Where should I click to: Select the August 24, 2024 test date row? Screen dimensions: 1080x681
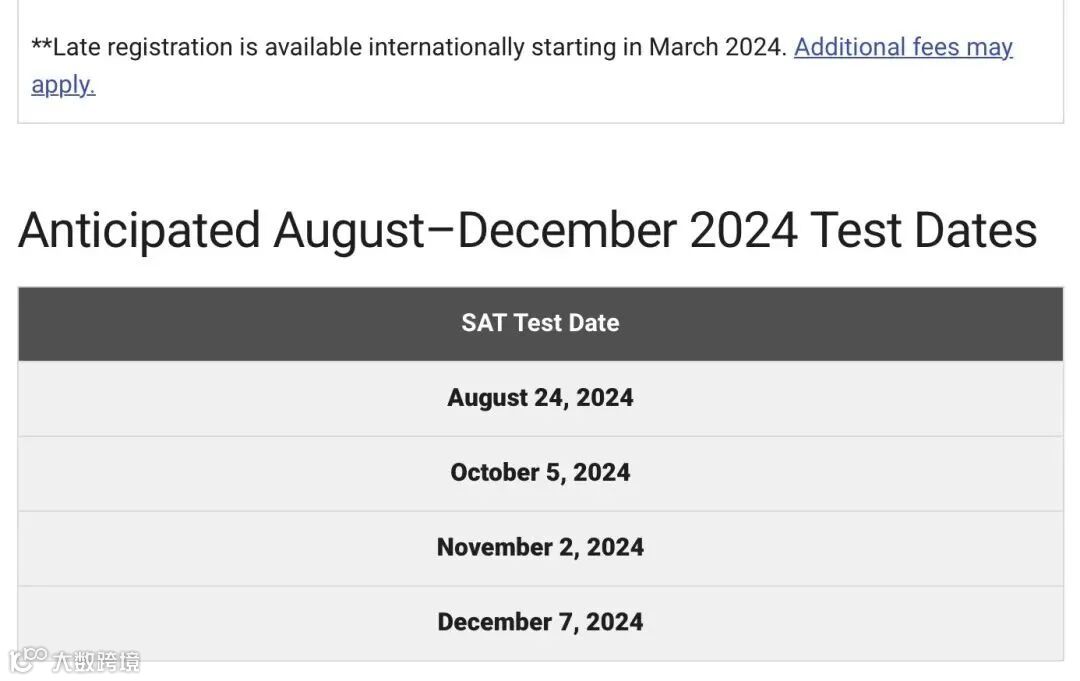click(x=540, y=398)
